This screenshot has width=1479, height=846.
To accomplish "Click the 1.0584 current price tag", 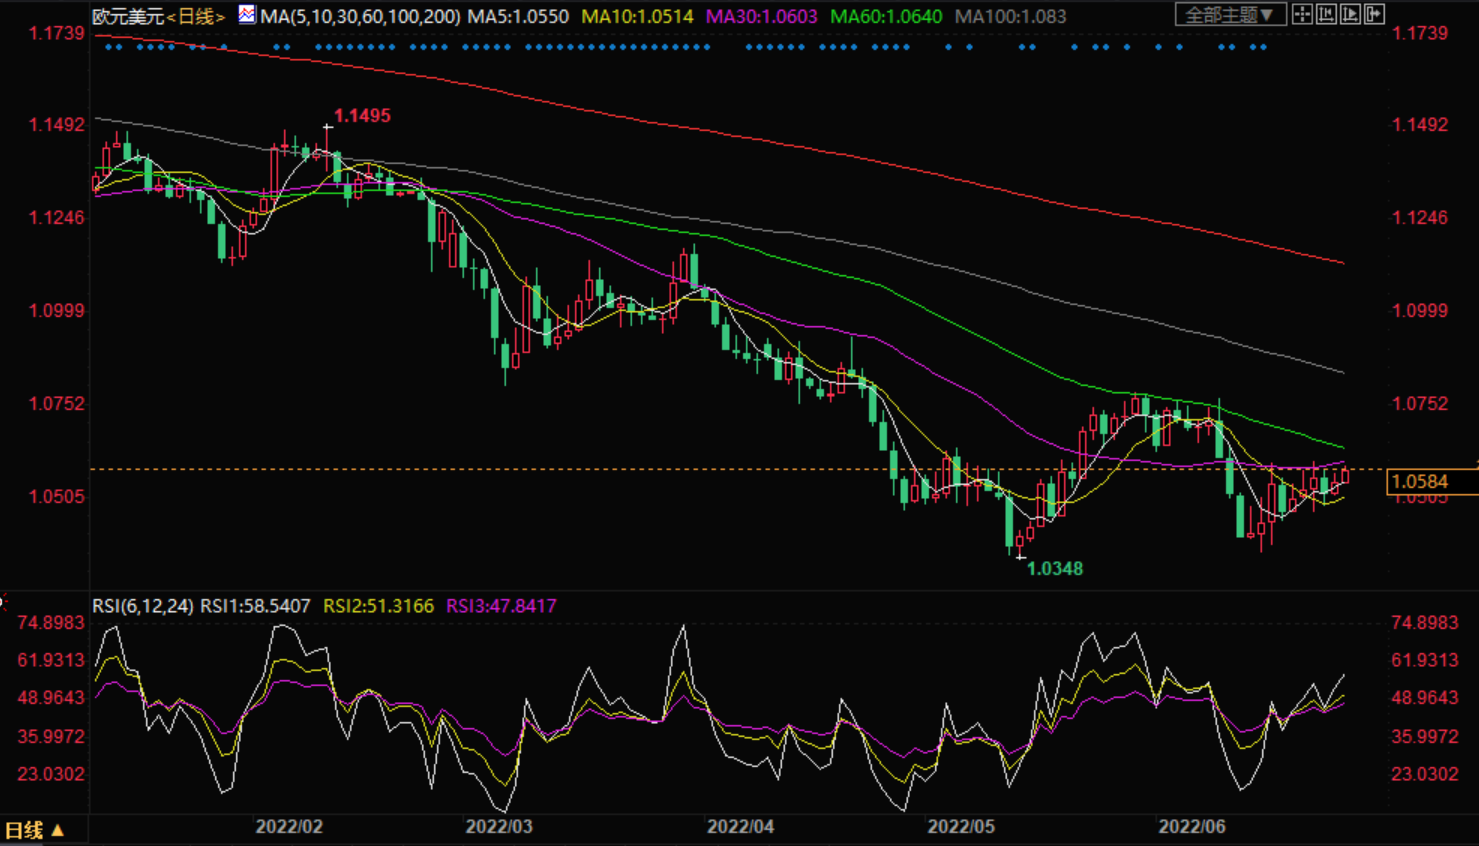I will [x=1419, y=482].
